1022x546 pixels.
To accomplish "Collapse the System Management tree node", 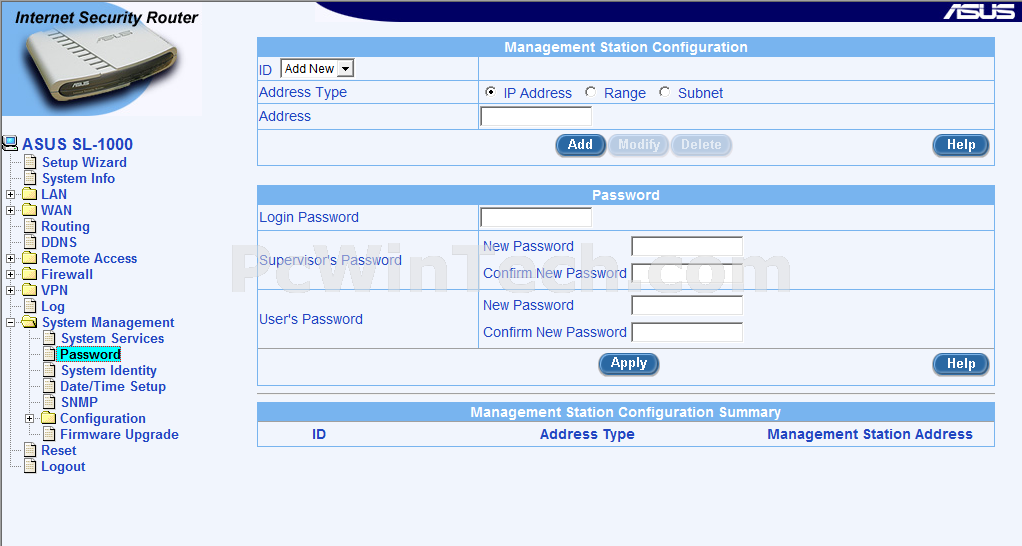I will (x=10, y=323).
